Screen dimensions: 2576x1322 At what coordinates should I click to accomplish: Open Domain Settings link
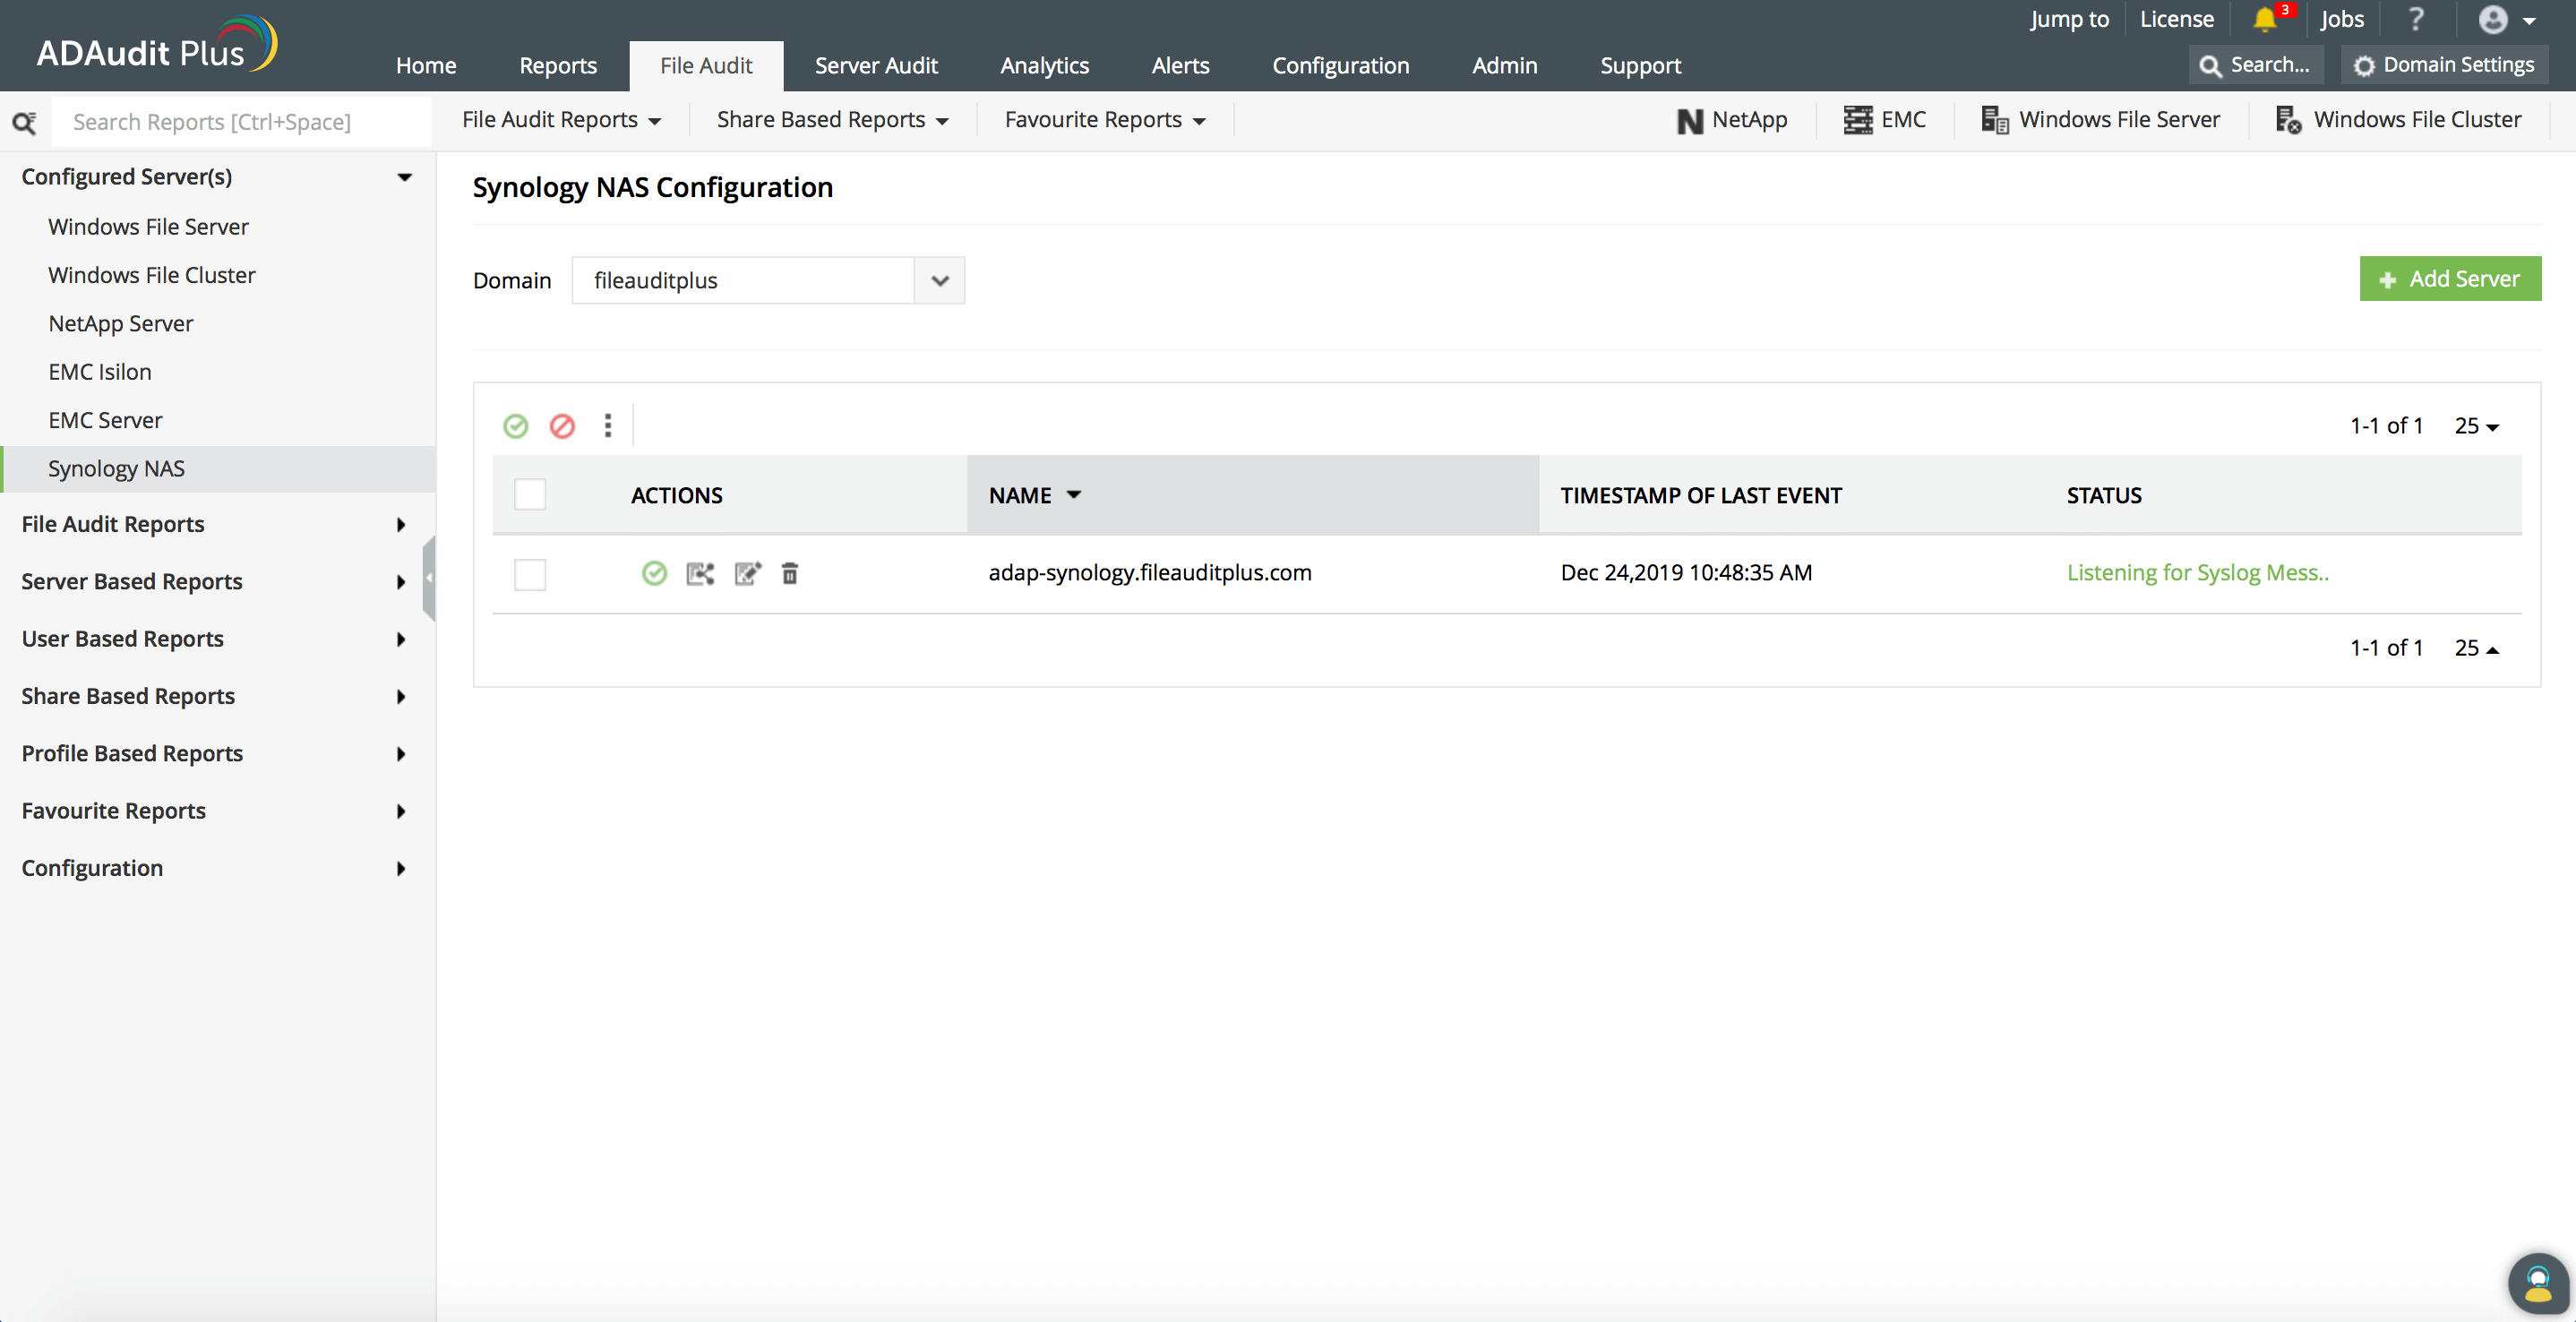(2444, 65)
